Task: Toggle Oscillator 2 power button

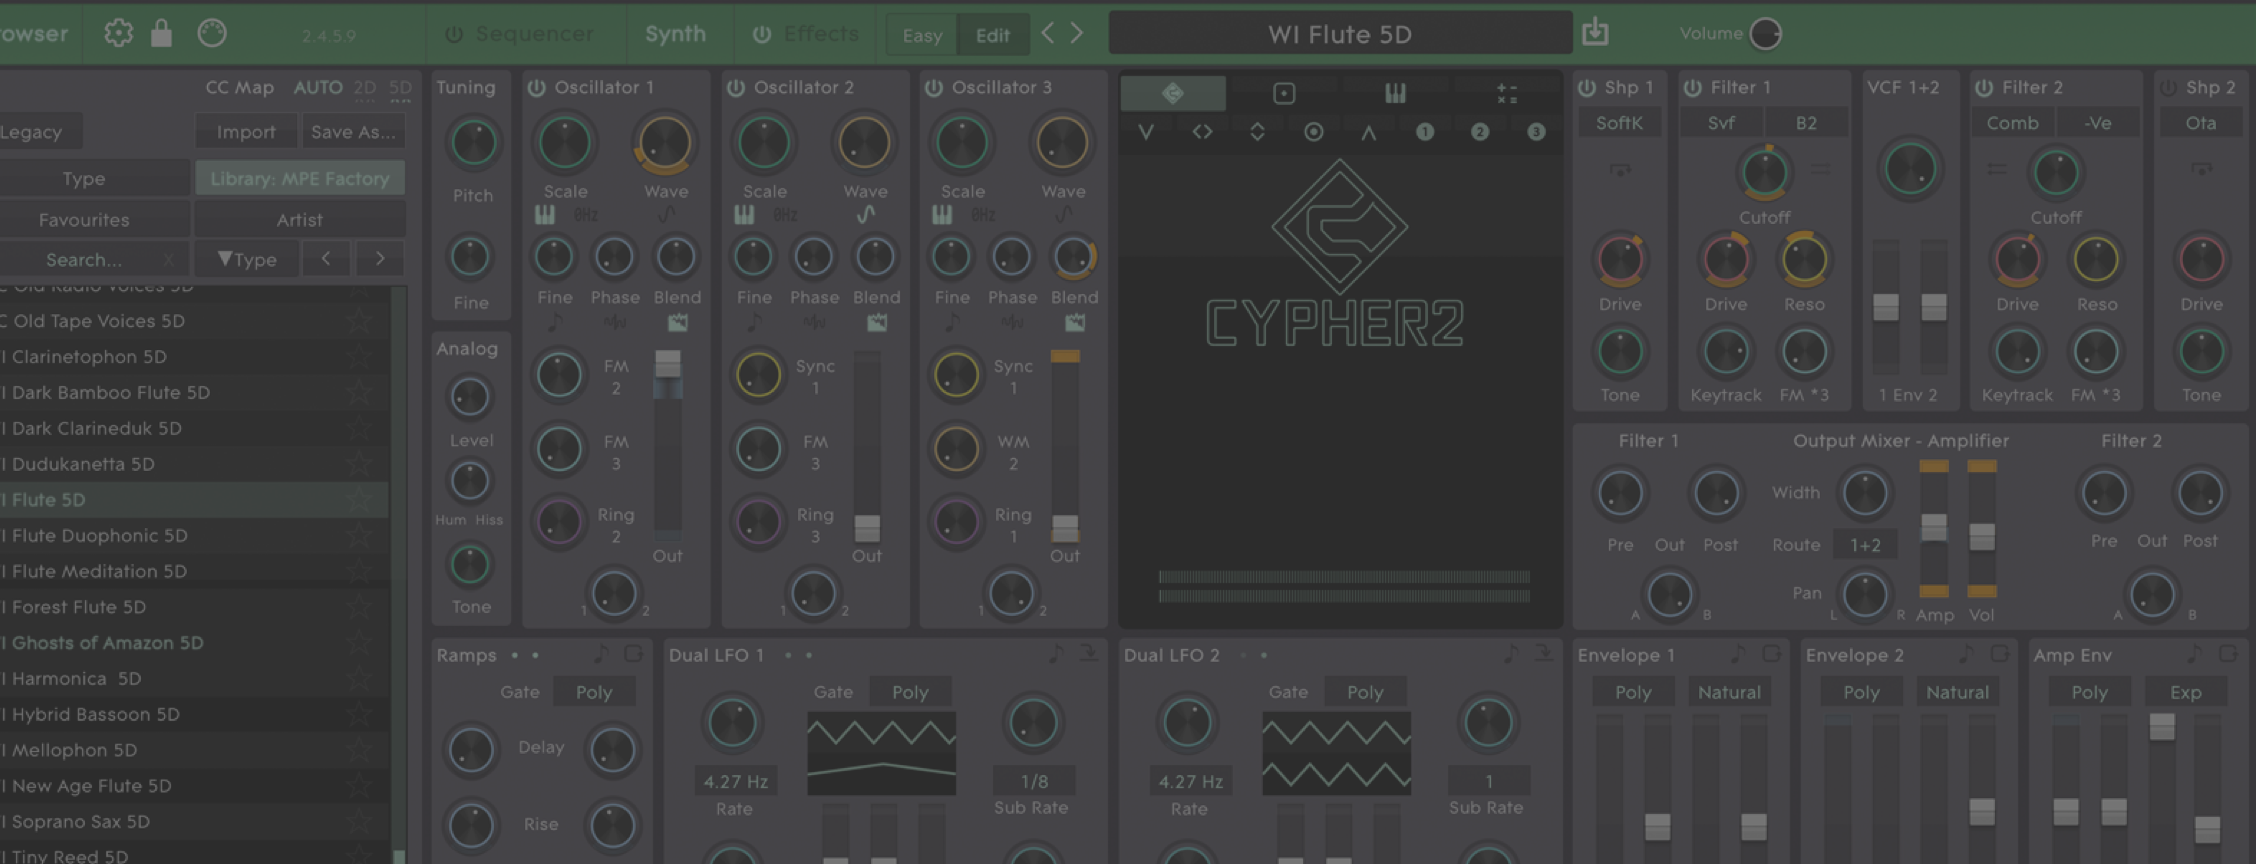Action: pyautogui.click(x=736, y=87)
